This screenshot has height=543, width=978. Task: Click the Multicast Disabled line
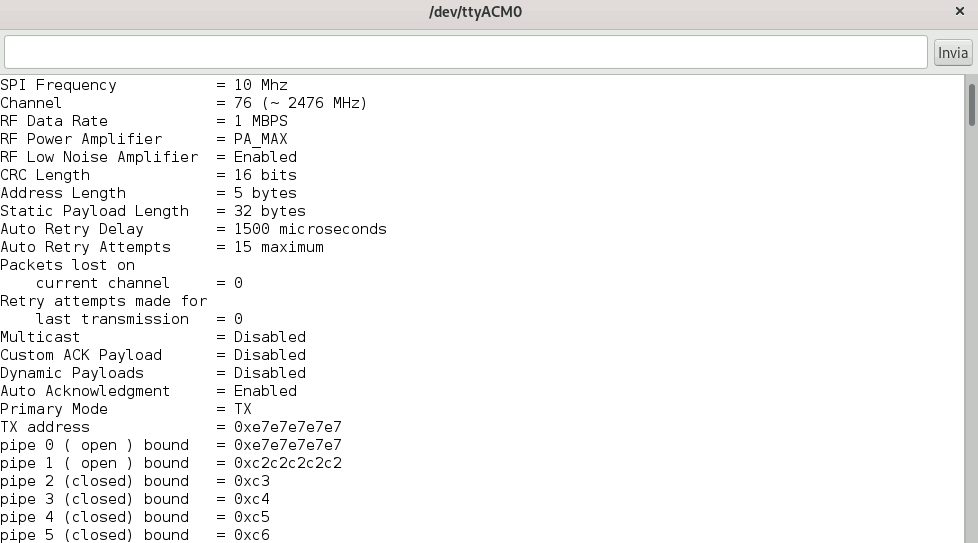pos(152,337)
